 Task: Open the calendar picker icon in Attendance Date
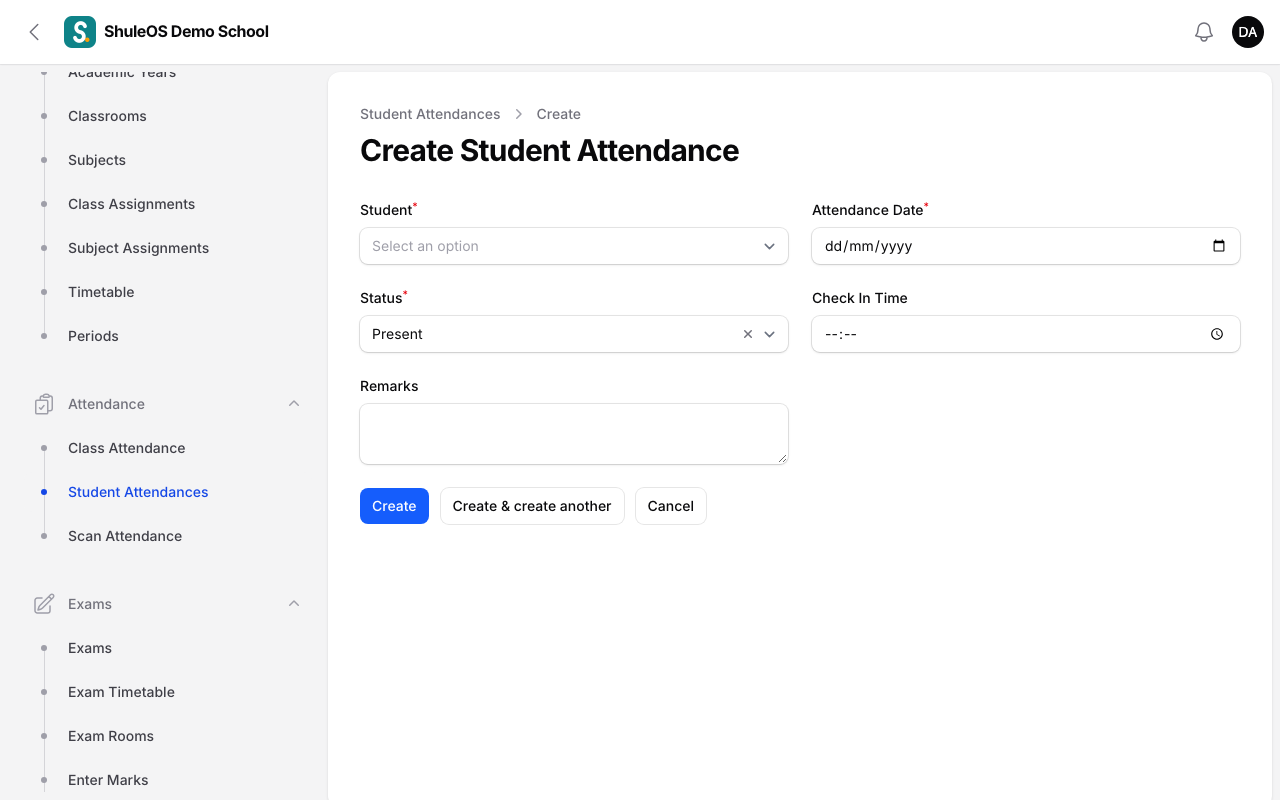(x=1218, y=246)
